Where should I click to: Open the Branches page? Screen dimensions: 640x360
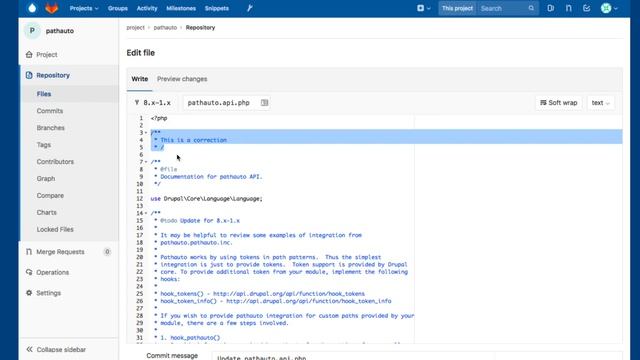point(51,128)
